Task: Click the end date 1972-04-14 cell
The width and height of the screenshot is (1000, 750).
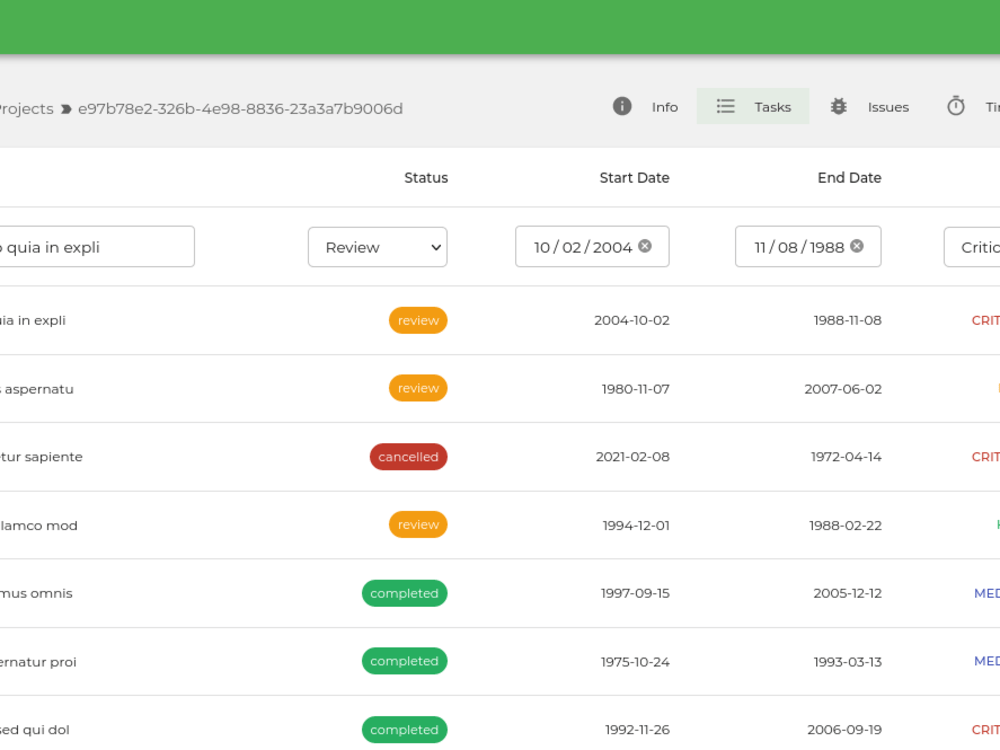Action: point(846,457)
